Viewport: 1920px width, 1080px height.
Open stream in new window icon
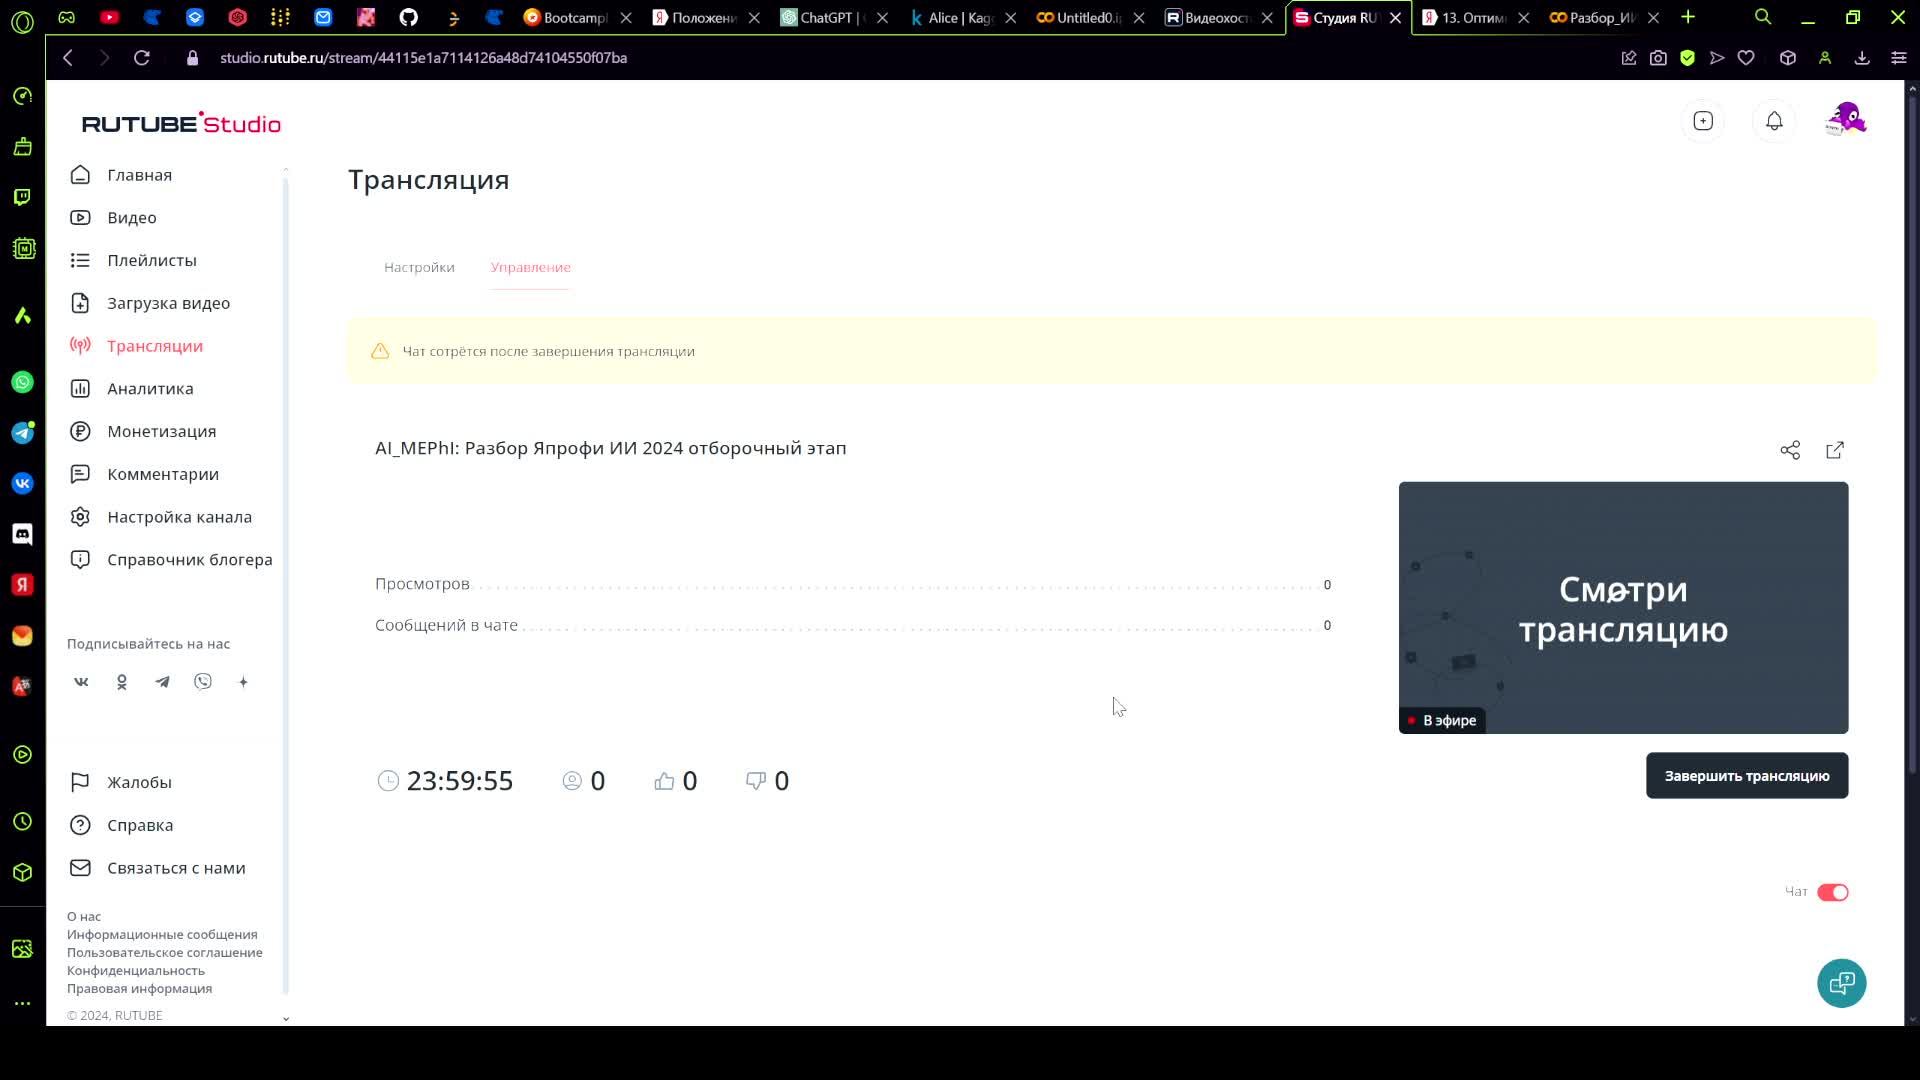coord(1835,450)
